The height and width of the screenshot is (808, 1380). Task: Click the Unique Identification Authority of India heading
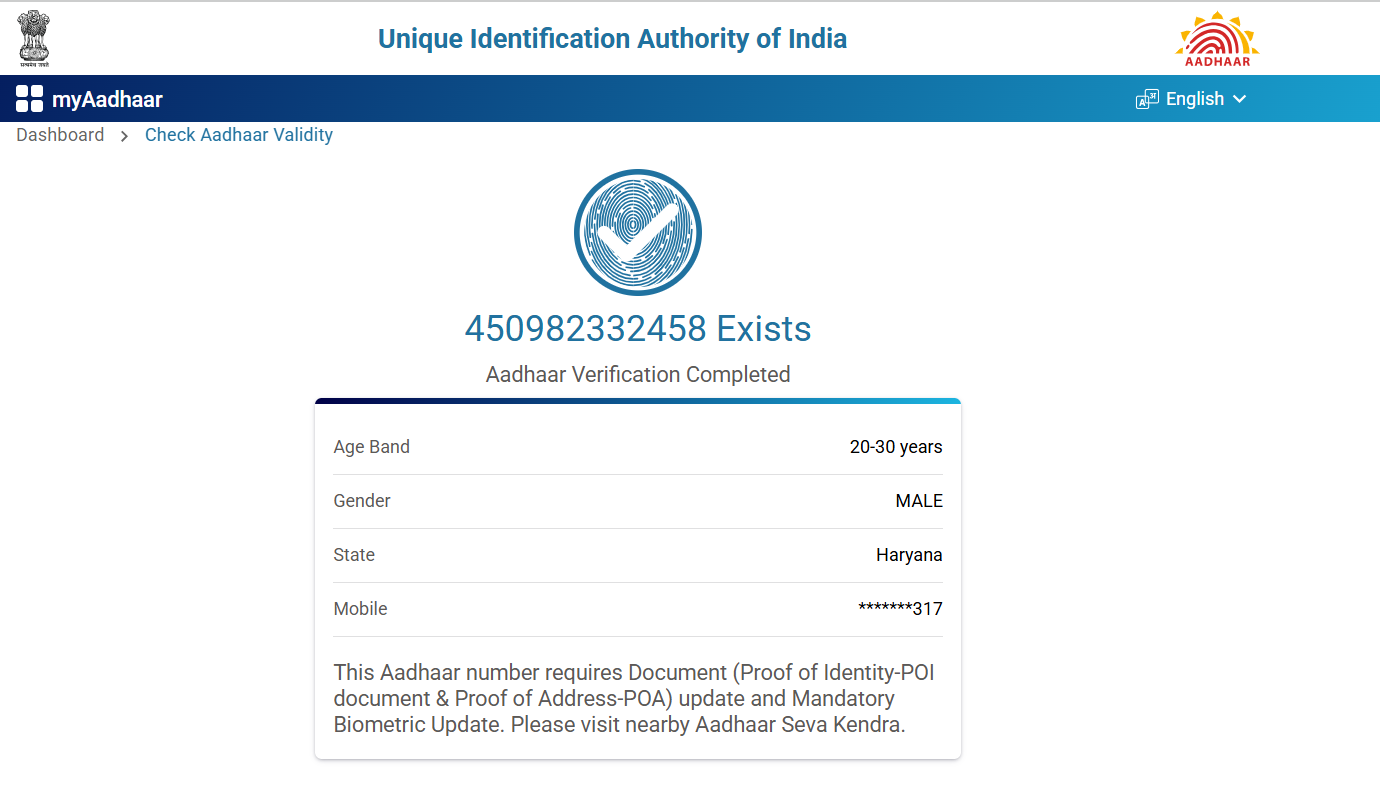click(612, 39)
